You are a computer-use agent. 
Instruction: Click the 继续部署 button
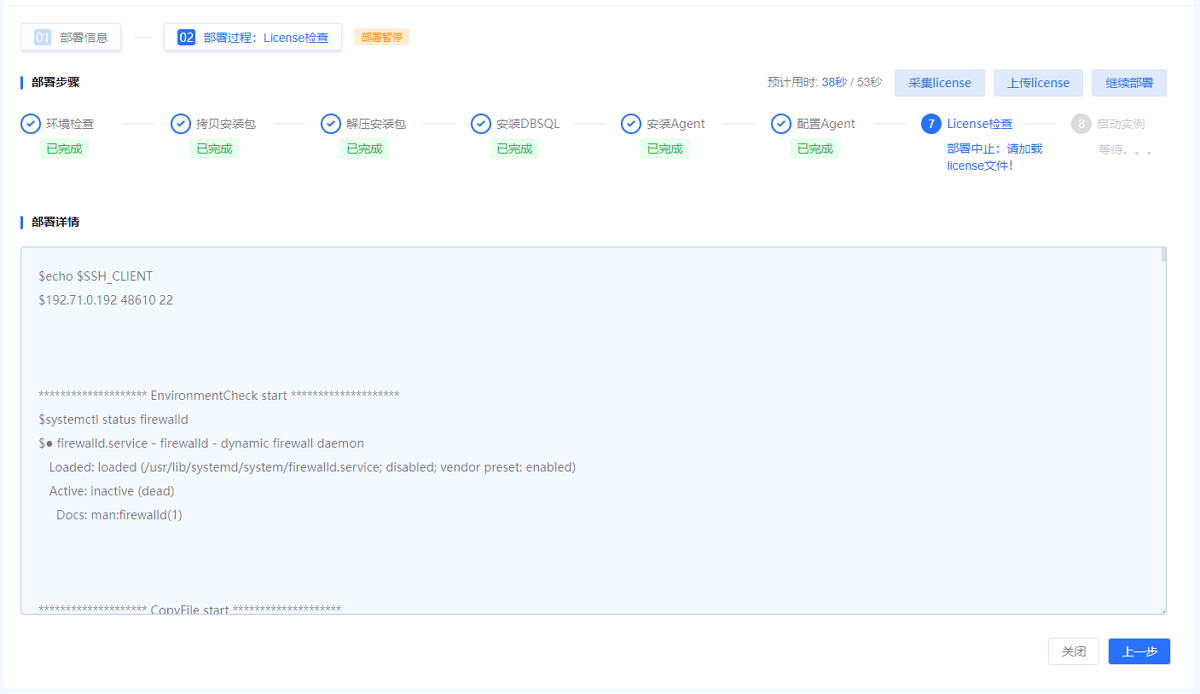pyautogui.click(x=1128, y=83)
